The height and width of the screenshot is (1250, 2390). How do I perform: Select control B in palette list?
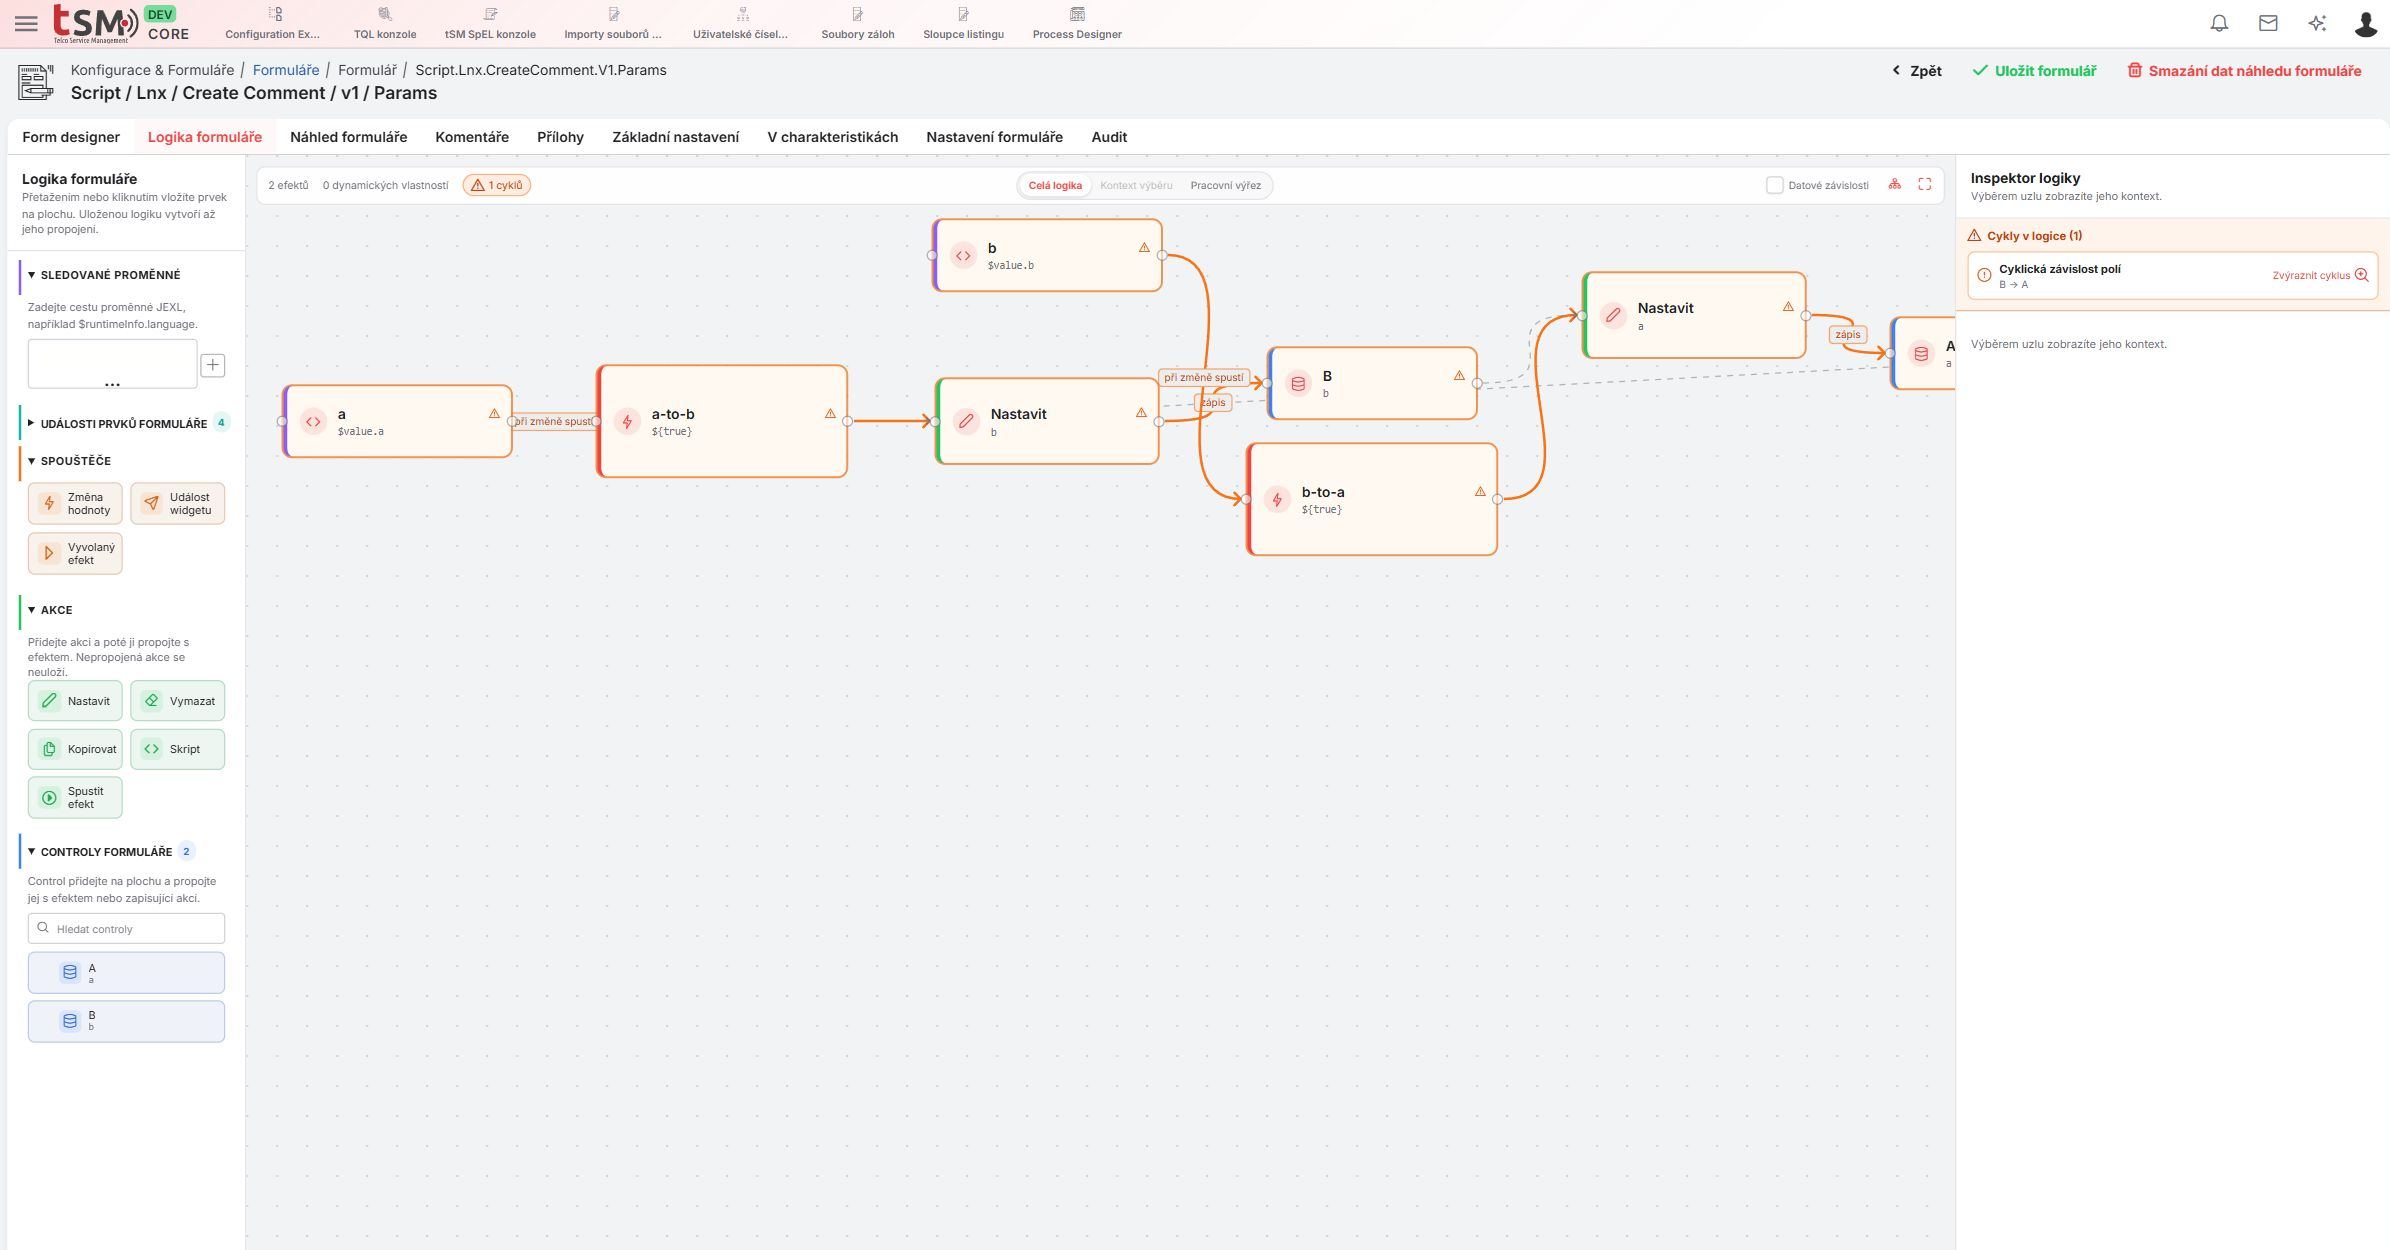pos(126,1021)
